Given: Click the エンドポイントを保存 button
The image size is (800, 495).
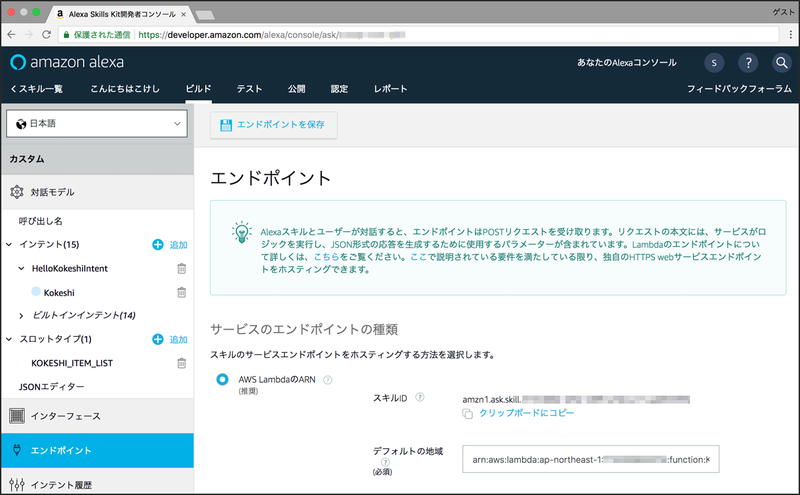Looking at the screenshot, I should [274, 125].
